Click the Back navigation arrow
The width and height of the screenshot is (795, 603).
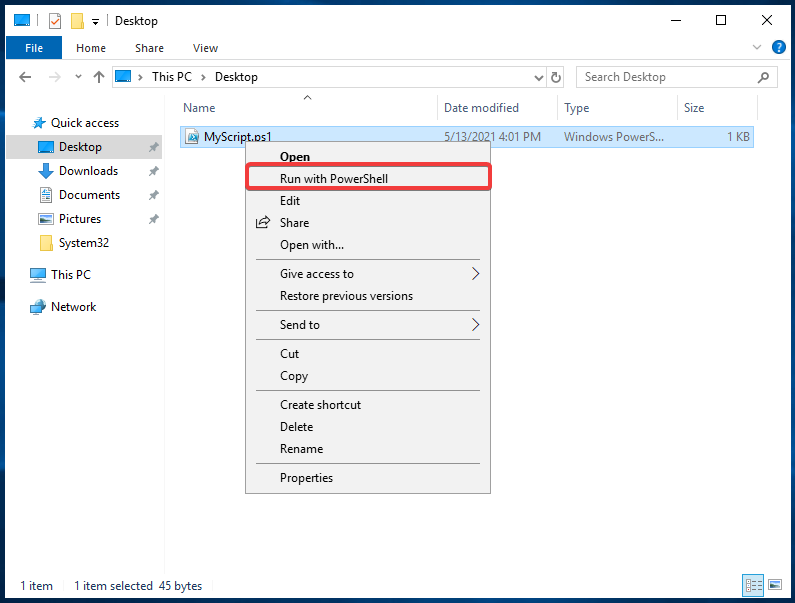pos(25,77)
